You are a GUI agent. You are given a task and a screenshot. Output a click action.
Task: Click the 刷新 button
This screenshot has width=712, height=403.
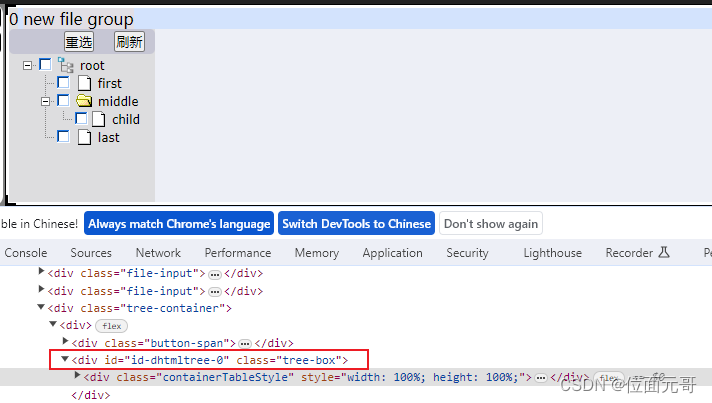(129, 42)
